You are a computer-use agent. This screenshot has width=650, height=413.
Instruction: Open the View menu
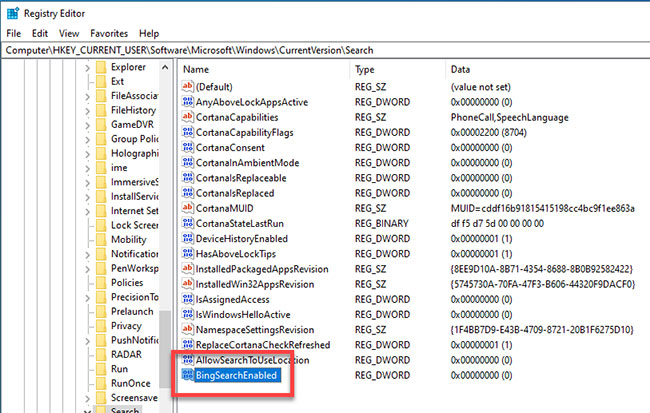pyautogui.click(x=69, y=34)
